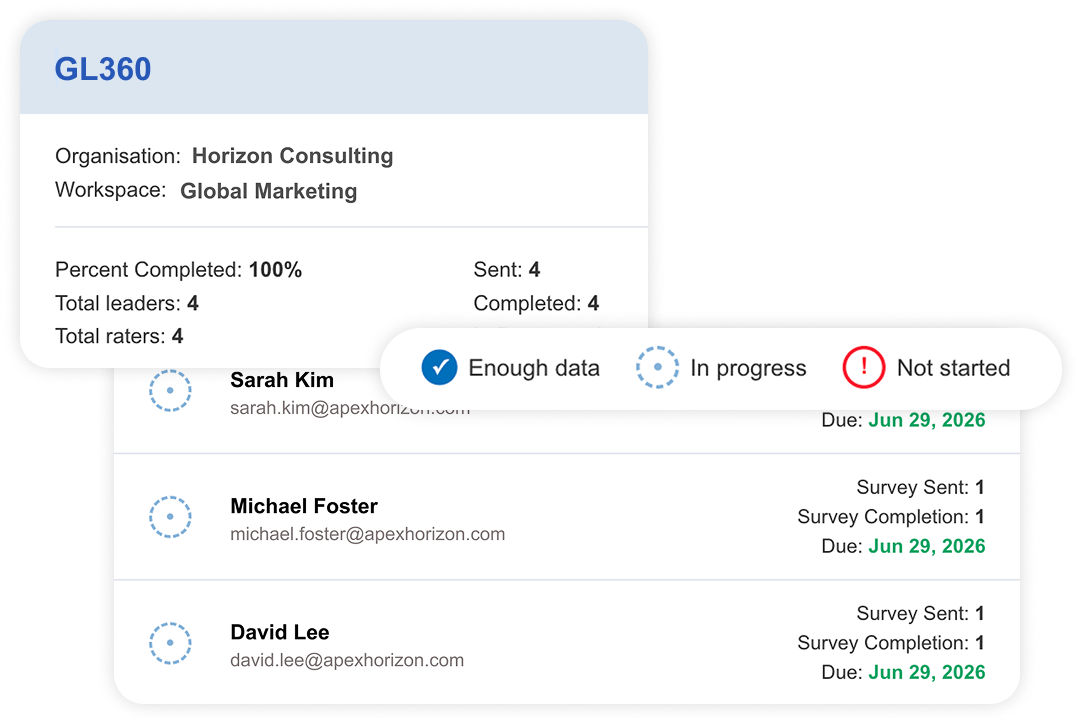
Task: Click the dashed circle In progress legend icon
Action: click(x=657, y=367)
